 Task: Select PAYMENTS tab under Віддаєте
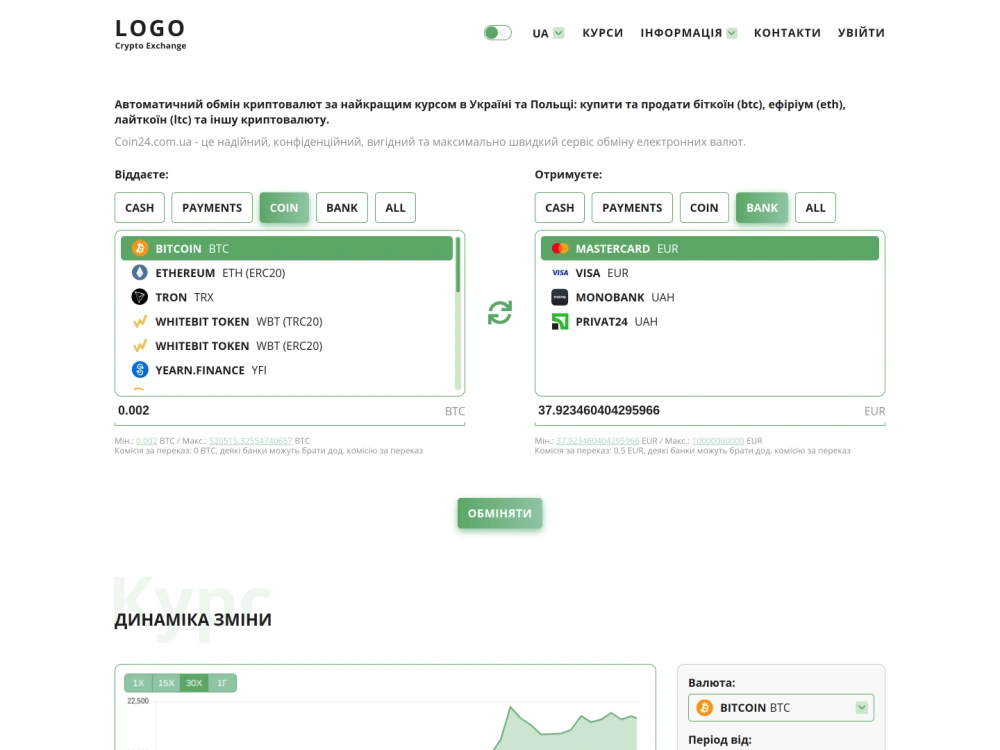point(212,208)
